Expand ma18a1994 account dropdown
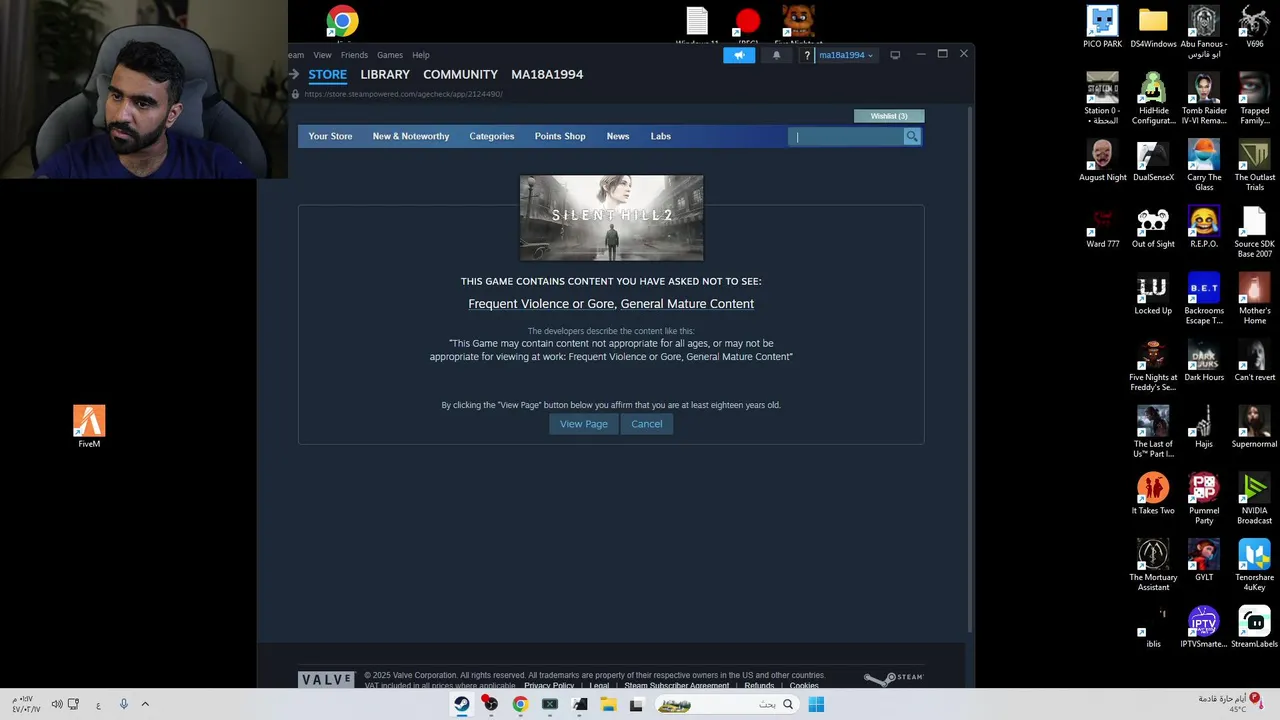The height and width of the screenshot is (720, 1280). click(846, 55)
